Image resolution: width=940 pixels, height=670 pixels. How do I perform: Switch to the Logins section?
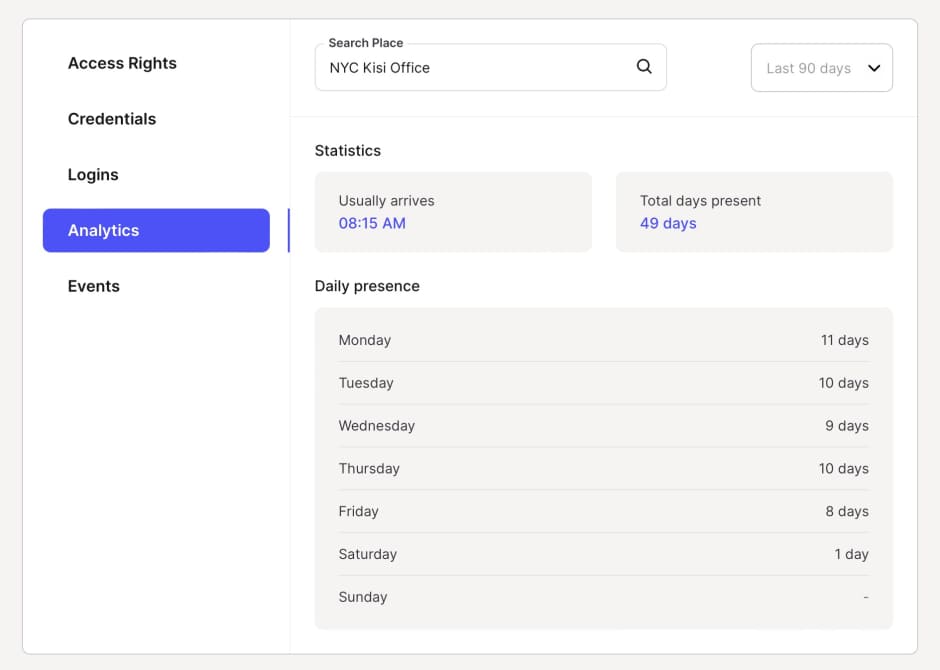click(93, 174)
